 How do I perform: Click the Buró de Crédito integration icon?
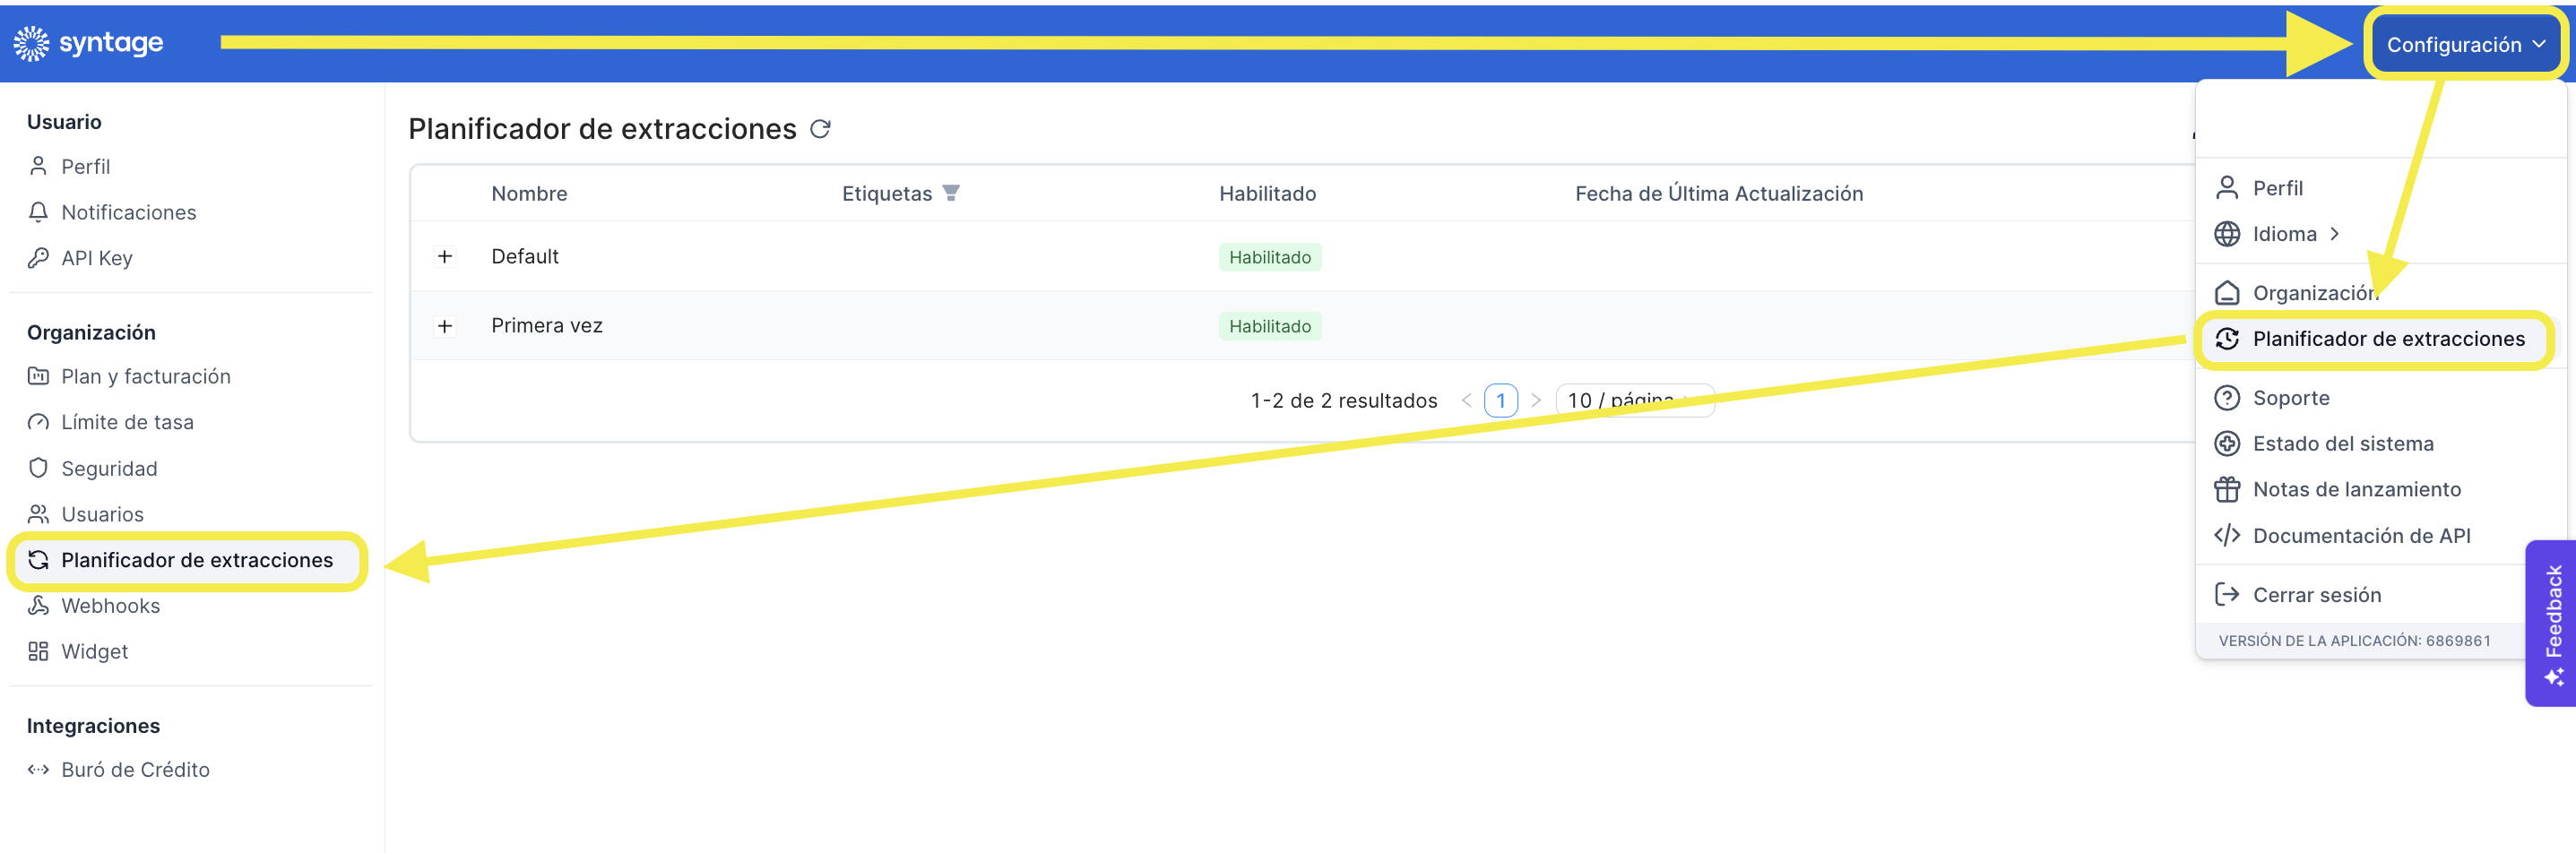[x=38, y=770]
